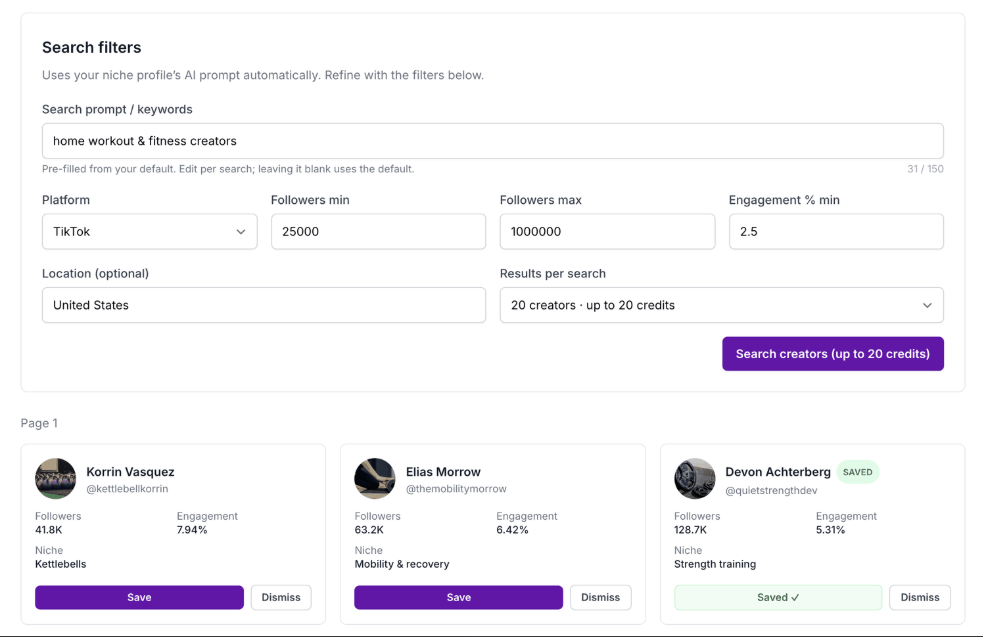Click the Pre-filled from your default hint text
Image resolution: width=983 pixels, height=637 pixels.
[228, 169]
